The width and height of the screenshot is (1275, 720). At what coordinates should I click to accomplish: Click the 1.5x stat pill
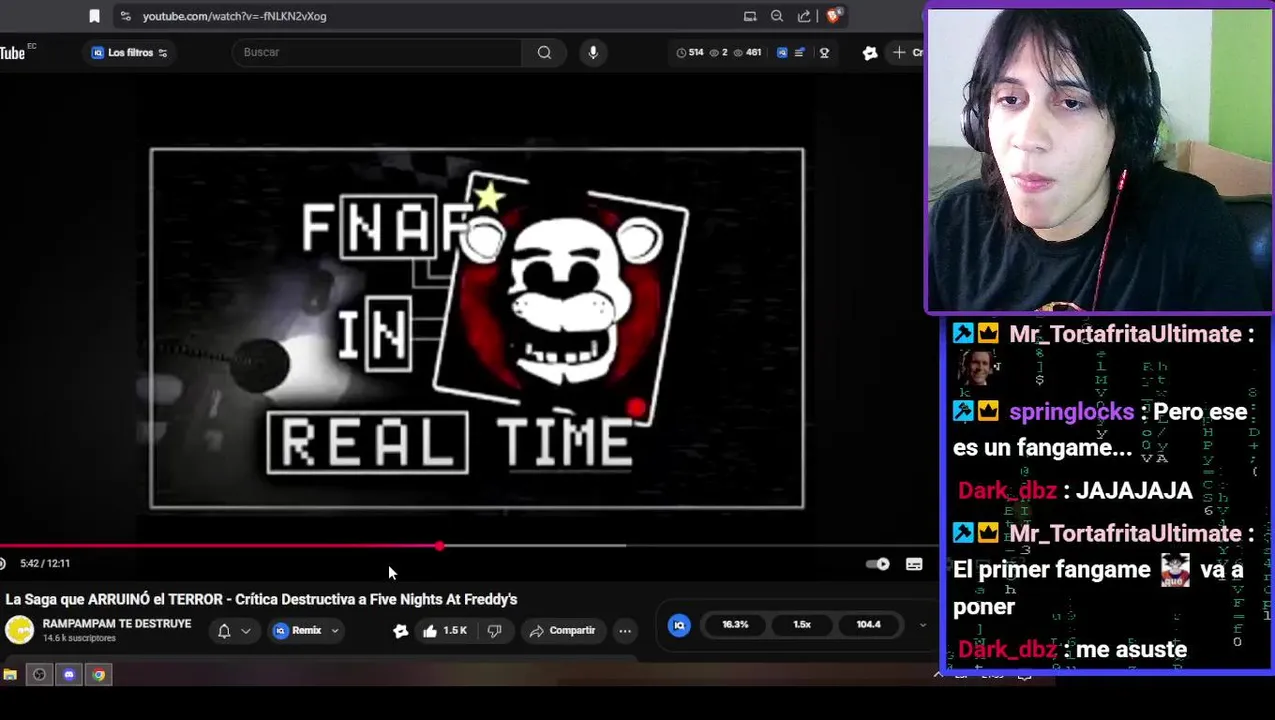tap(802, 624)
